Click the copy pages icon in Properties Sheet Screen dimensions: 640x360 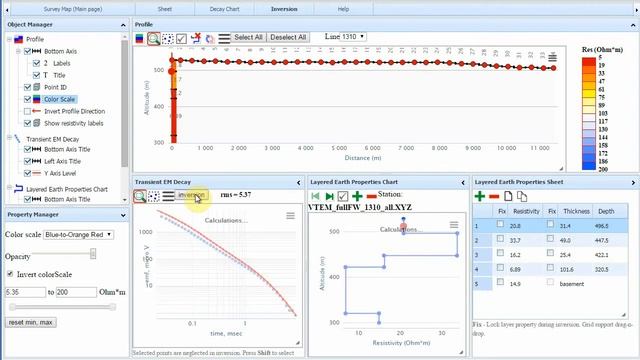coord(522,196)
